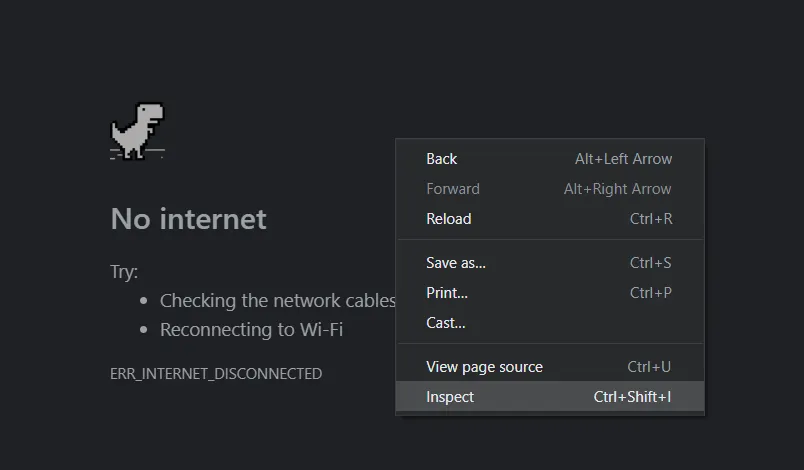Click the Ctrl+Shift+I shortcut label
Image resolution: width=804 pixels, height=470 pixels.
tap(632, 397)
